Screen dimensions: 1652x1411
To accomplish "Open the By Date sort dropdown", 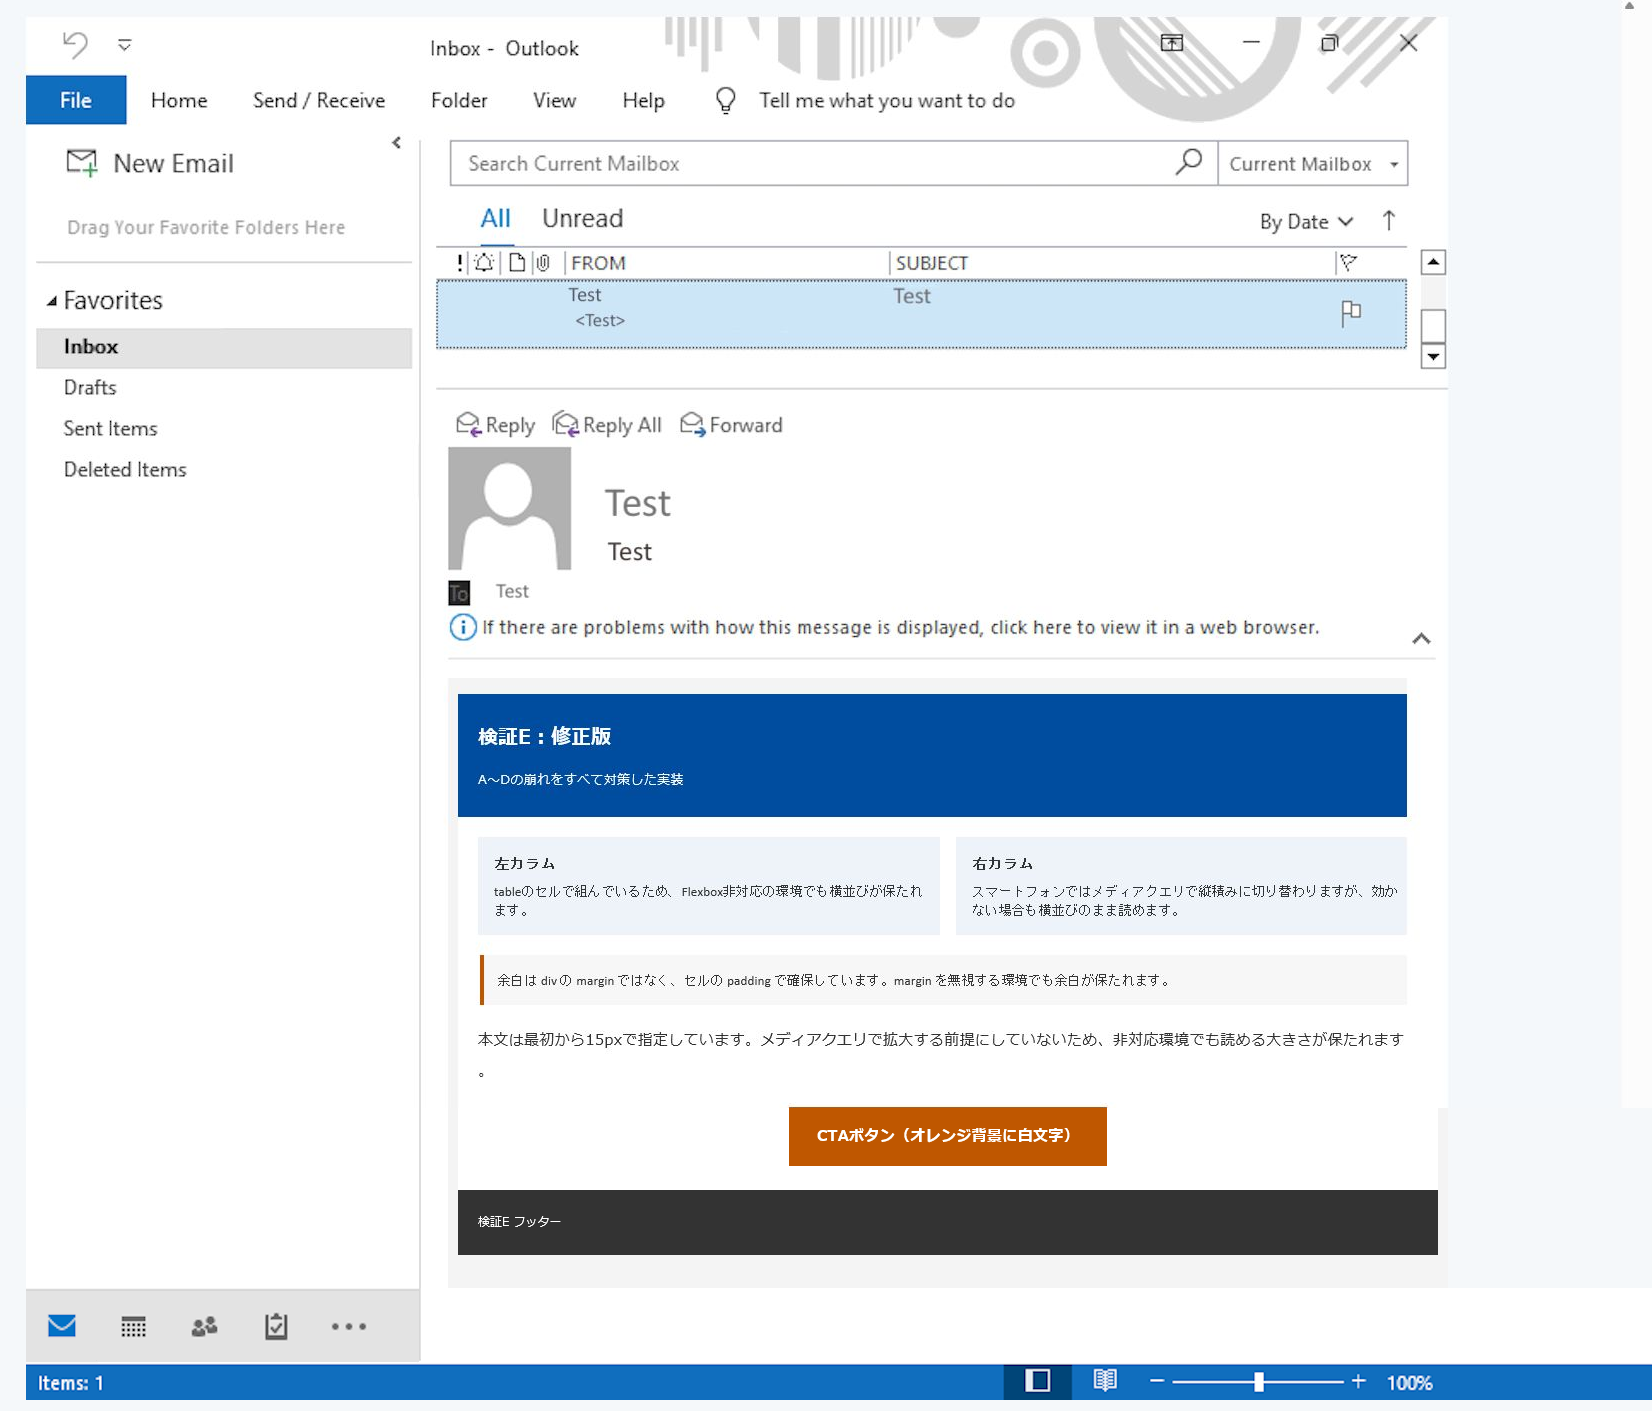I will pyautogui.click(x=1306, y=222).
